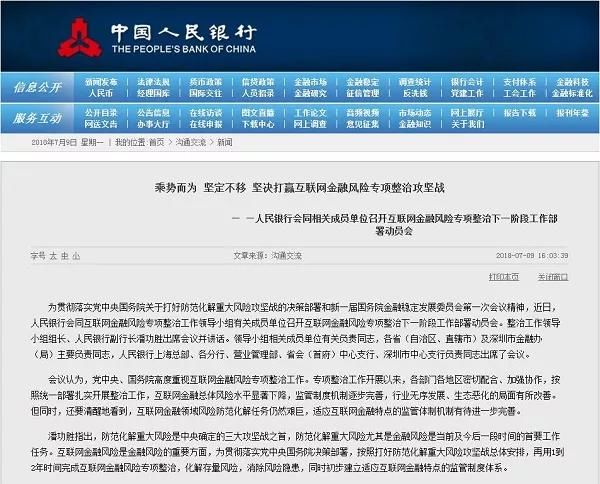Open the 金融研究 link
The height and width of the screenshot is (484, 600).
tap(310, 93)
